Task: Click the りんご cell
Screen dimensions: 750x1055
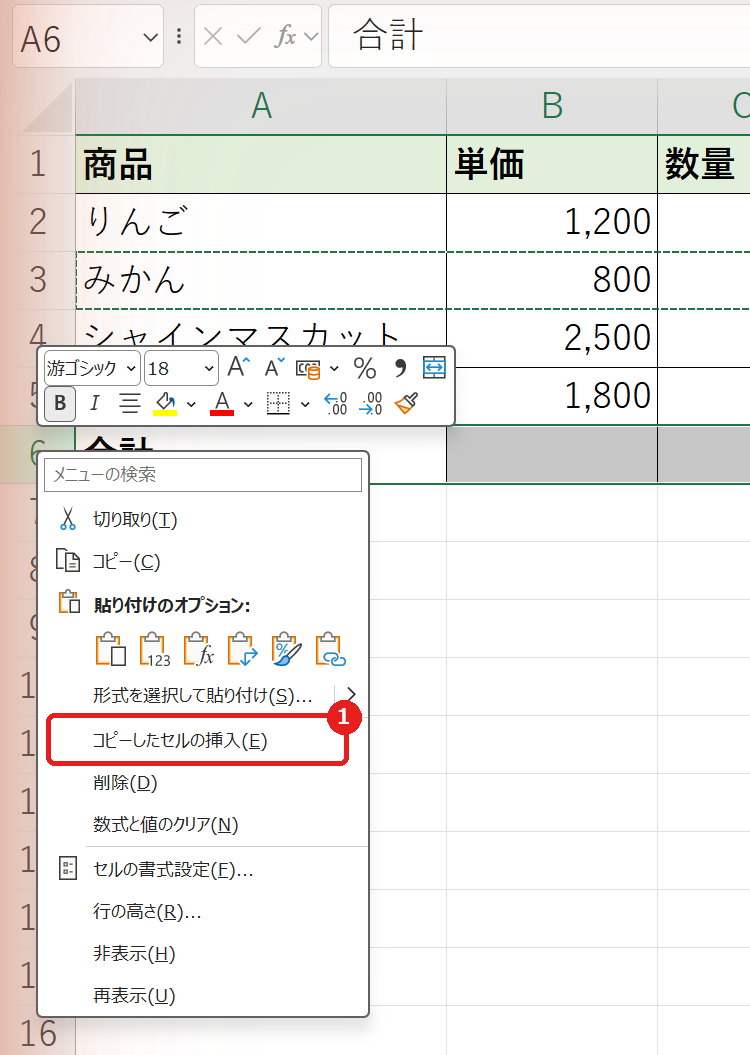Action: pyautogui.click(x=261, y=222)
